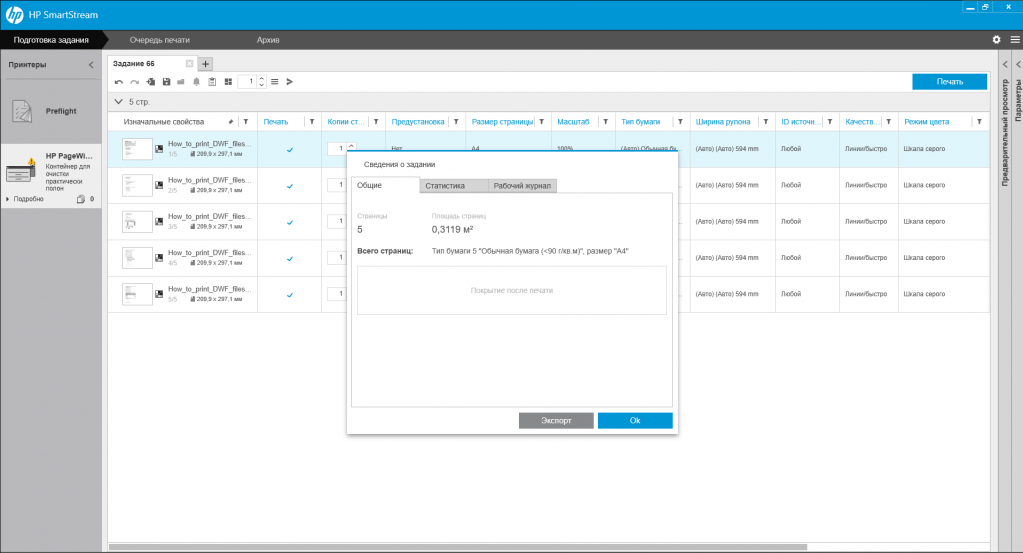Screen dimensions: 1023x553
Task: Collapse the Принтеры panel arrow
Action: [91, 65]
